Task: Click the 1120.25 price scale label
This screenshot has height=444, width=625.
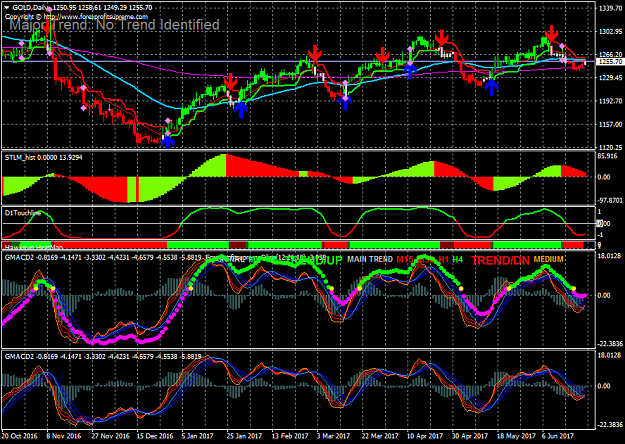Action: [610, 147]
